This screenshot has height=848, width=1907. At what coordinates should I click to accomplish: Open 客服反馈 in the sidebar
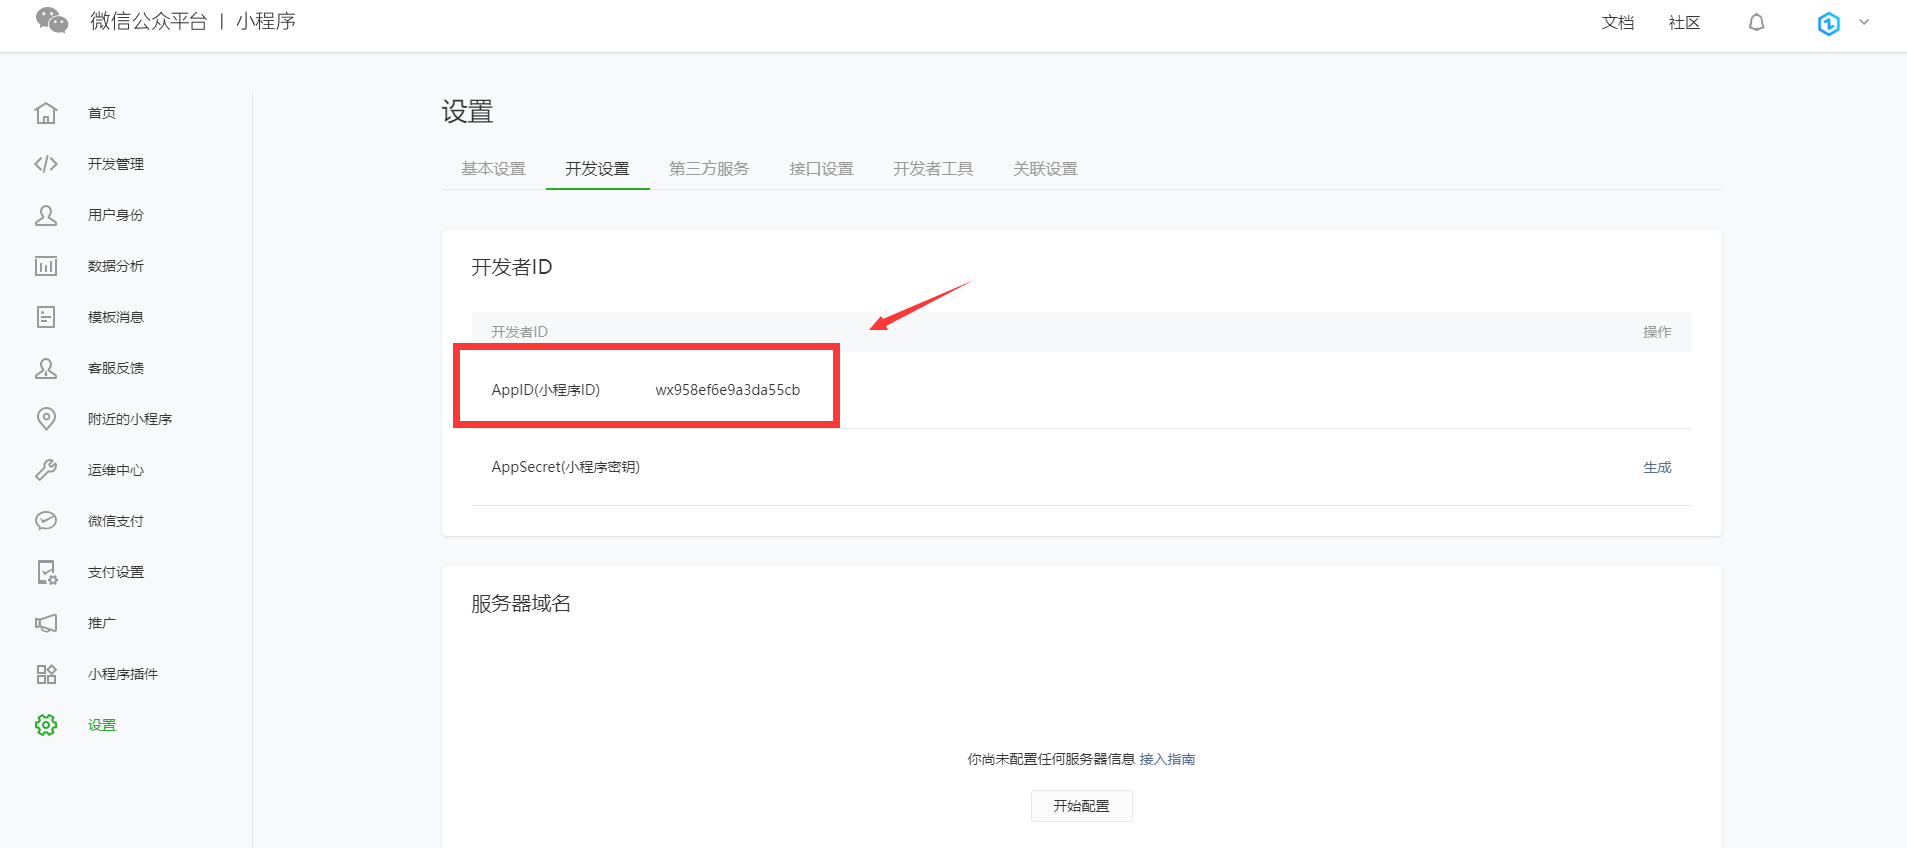tap(116, 368)
